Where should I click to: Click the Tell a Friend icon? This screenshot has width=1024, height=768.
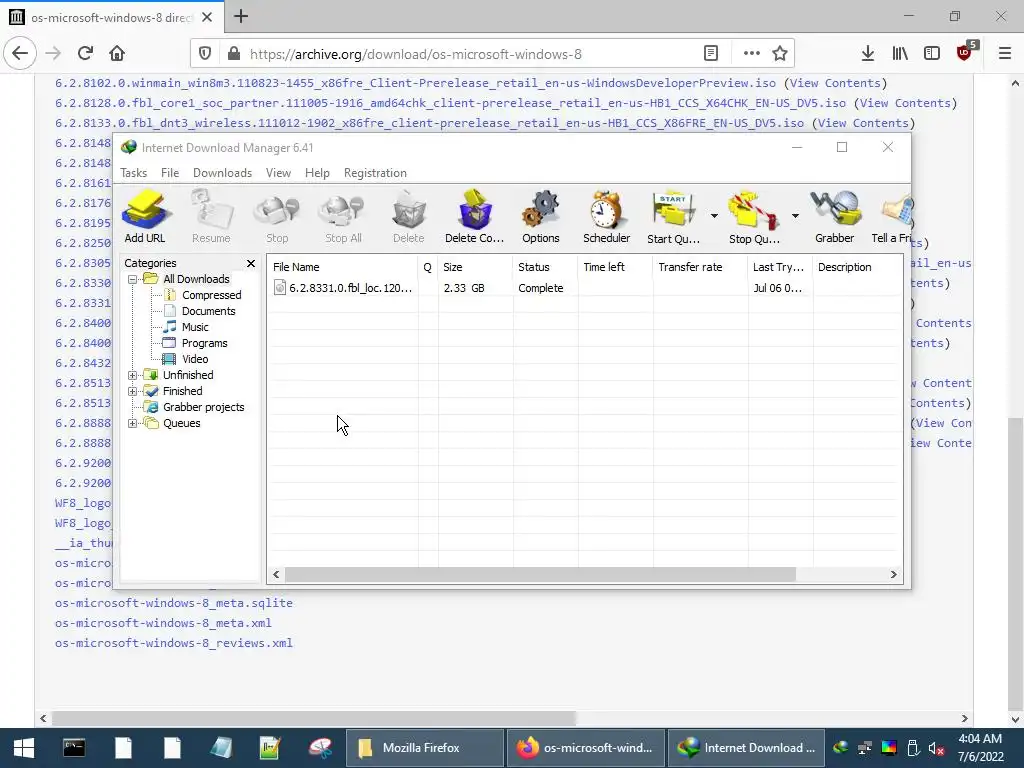892,217
